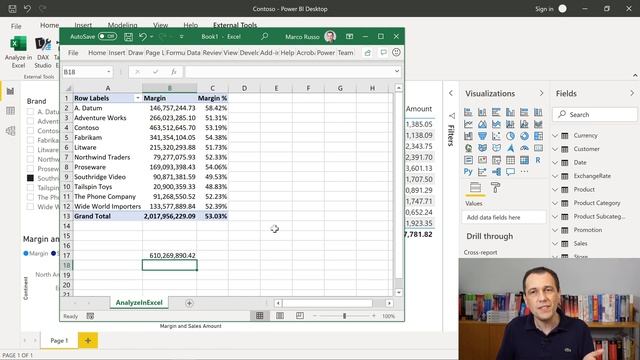The image size is (640, 360).
Task: Switch to Power BI Model view icon
Action: pos(10,131)
